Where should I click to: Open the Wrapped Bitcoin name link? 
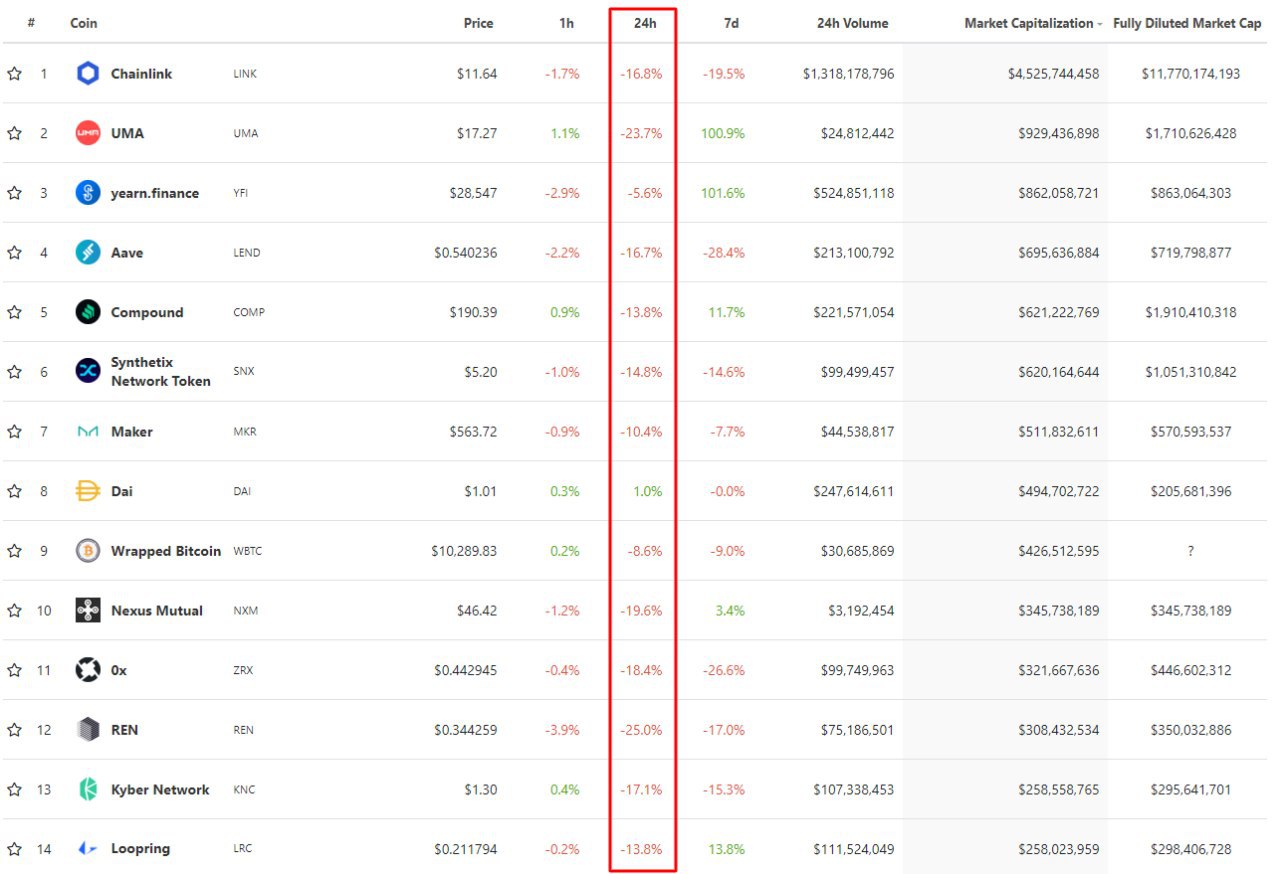click(x=166, y=551)
